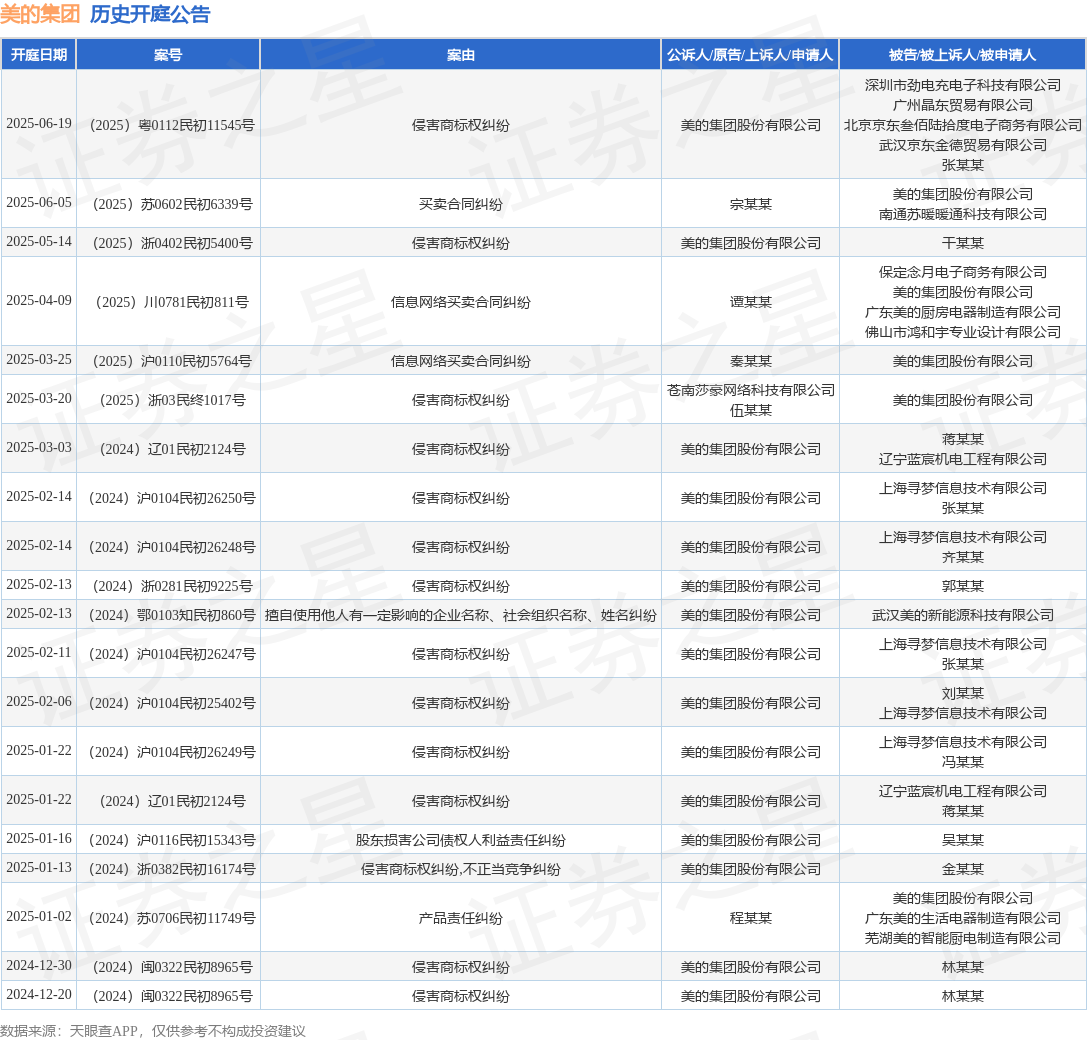
Task: Click defendant 郭某某
Action: click(x=962, y=587)
